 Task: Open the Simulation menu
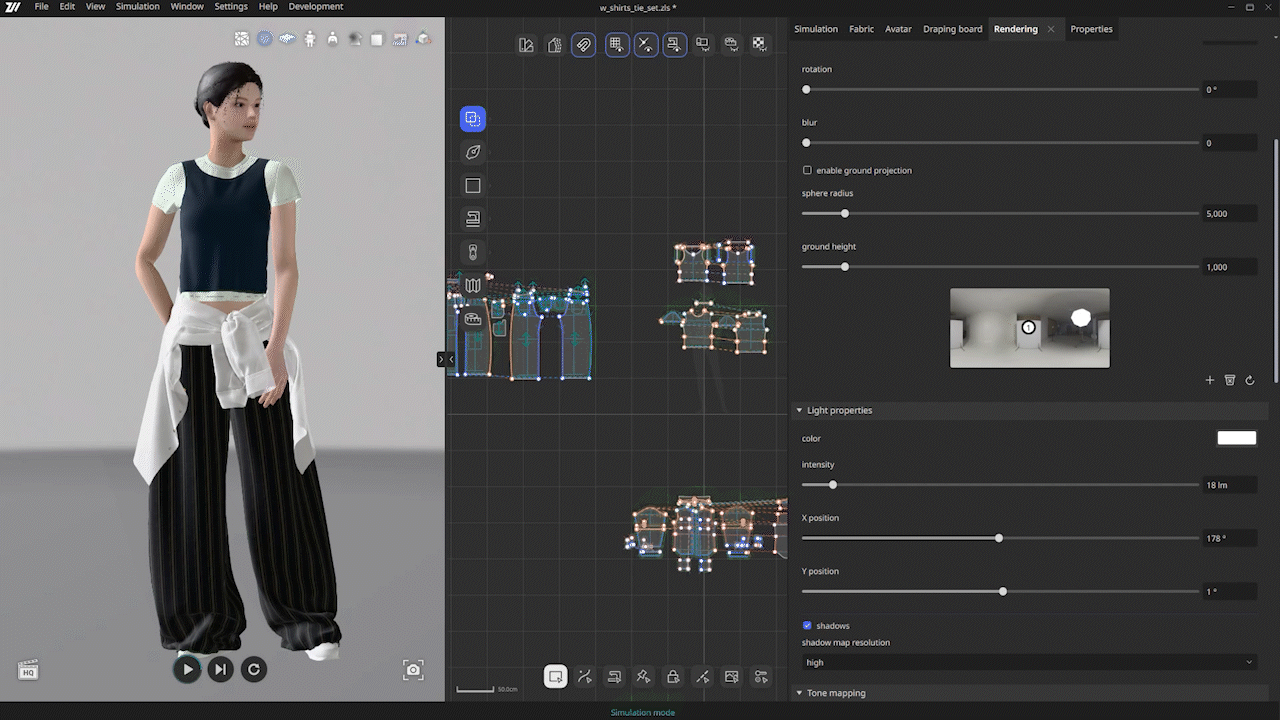point(137,6)
